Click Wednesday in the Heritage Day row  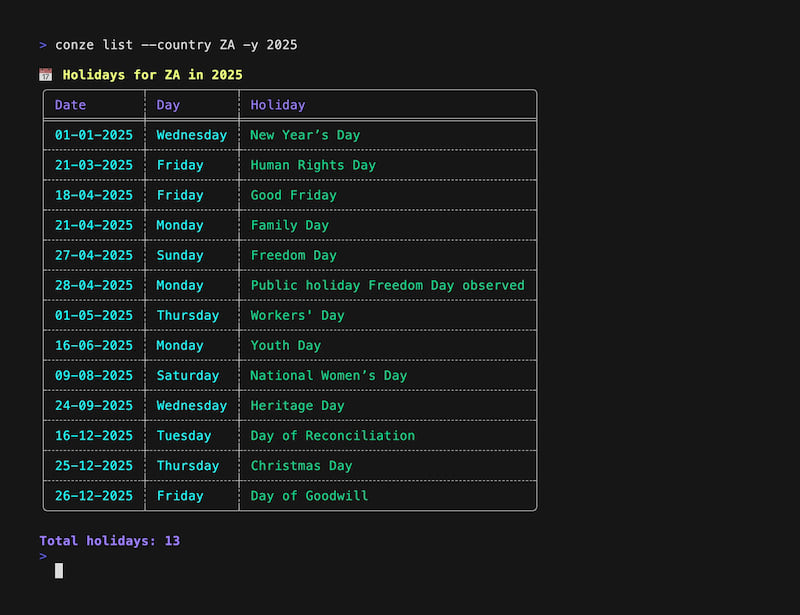tap(191, 405)
